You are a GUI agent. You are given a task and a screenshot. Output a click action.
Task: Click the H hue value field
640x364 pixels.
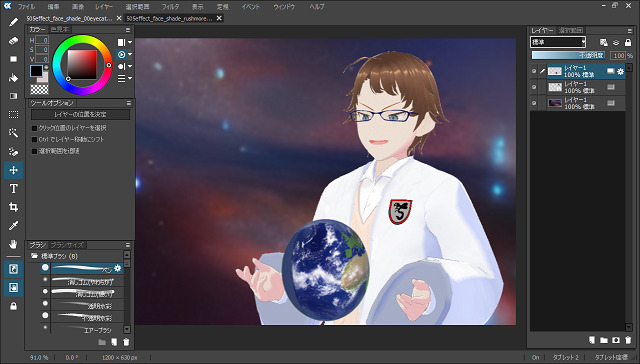click(x=42, y=40)
